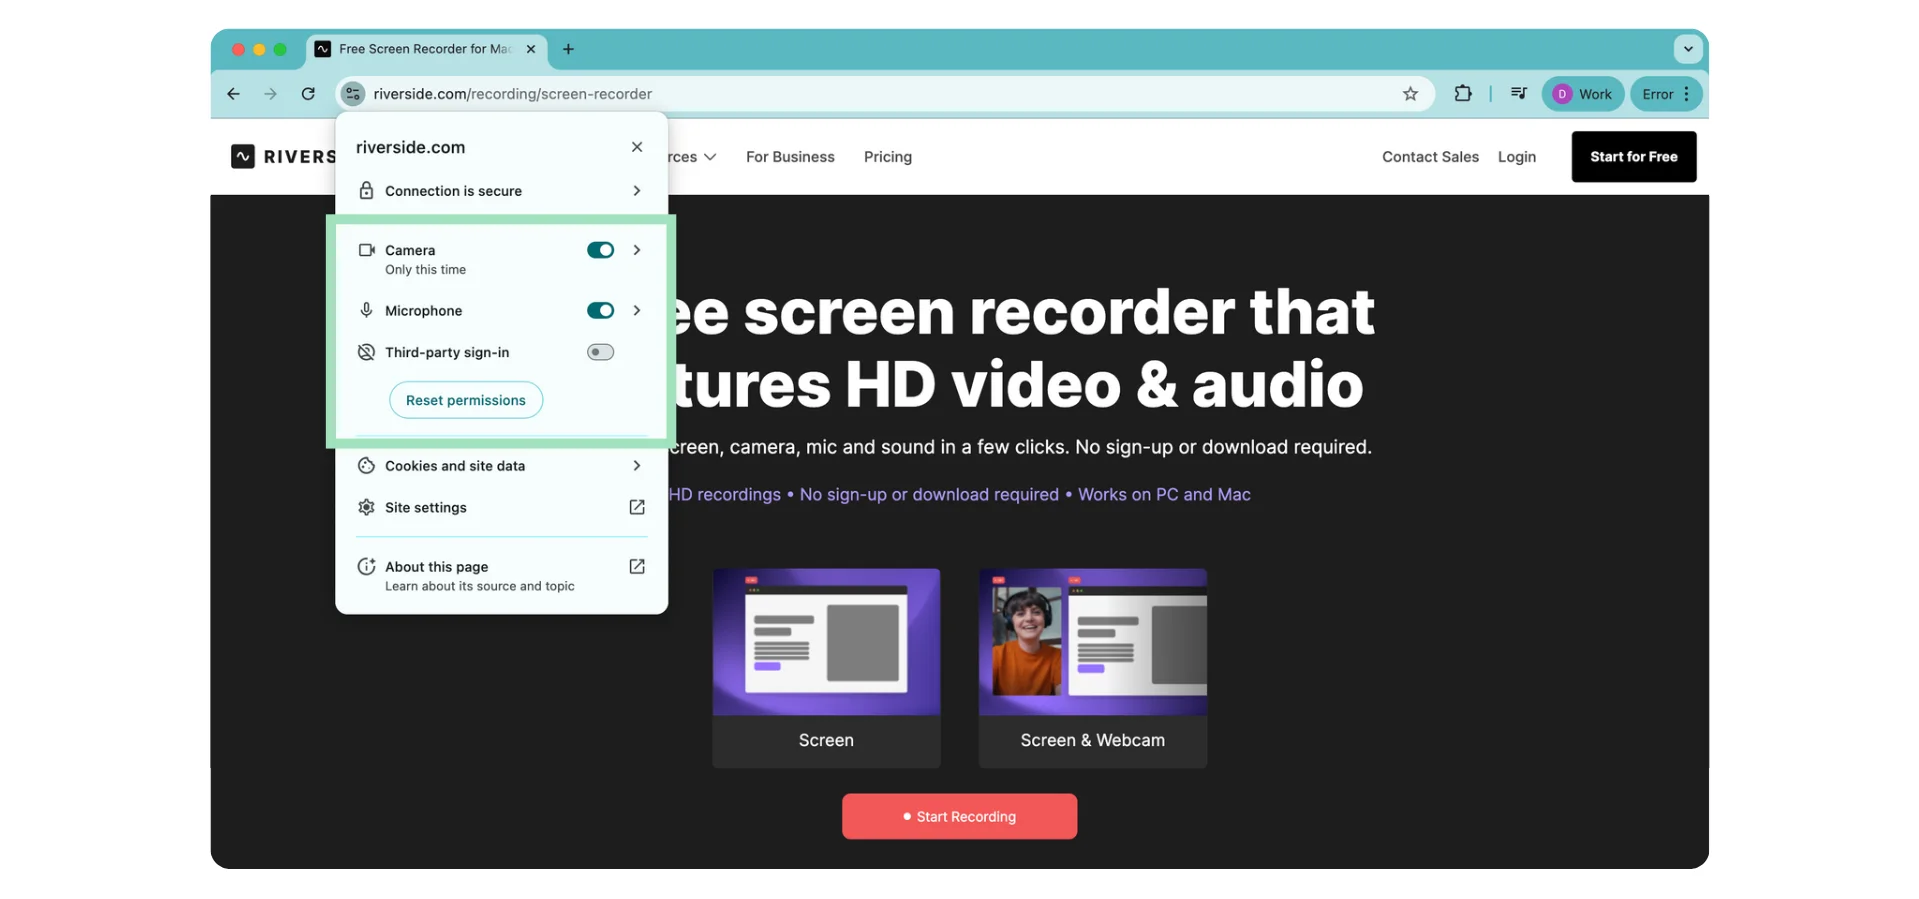Click the Riverside logo icon
This screenshot has height=899, width=1919.
242,157
